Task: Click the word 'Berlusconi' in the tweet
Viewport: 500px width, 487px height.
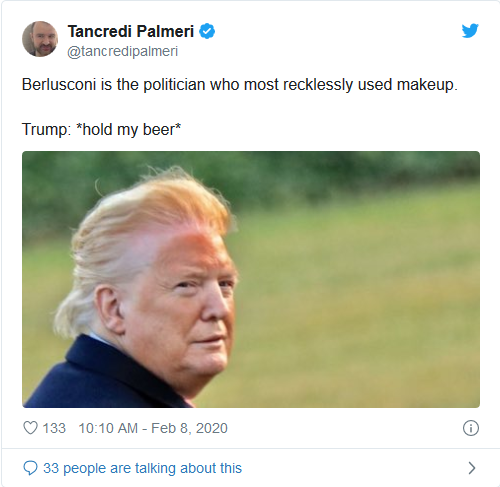Action: pyautogui.click(x=59, y=85)
